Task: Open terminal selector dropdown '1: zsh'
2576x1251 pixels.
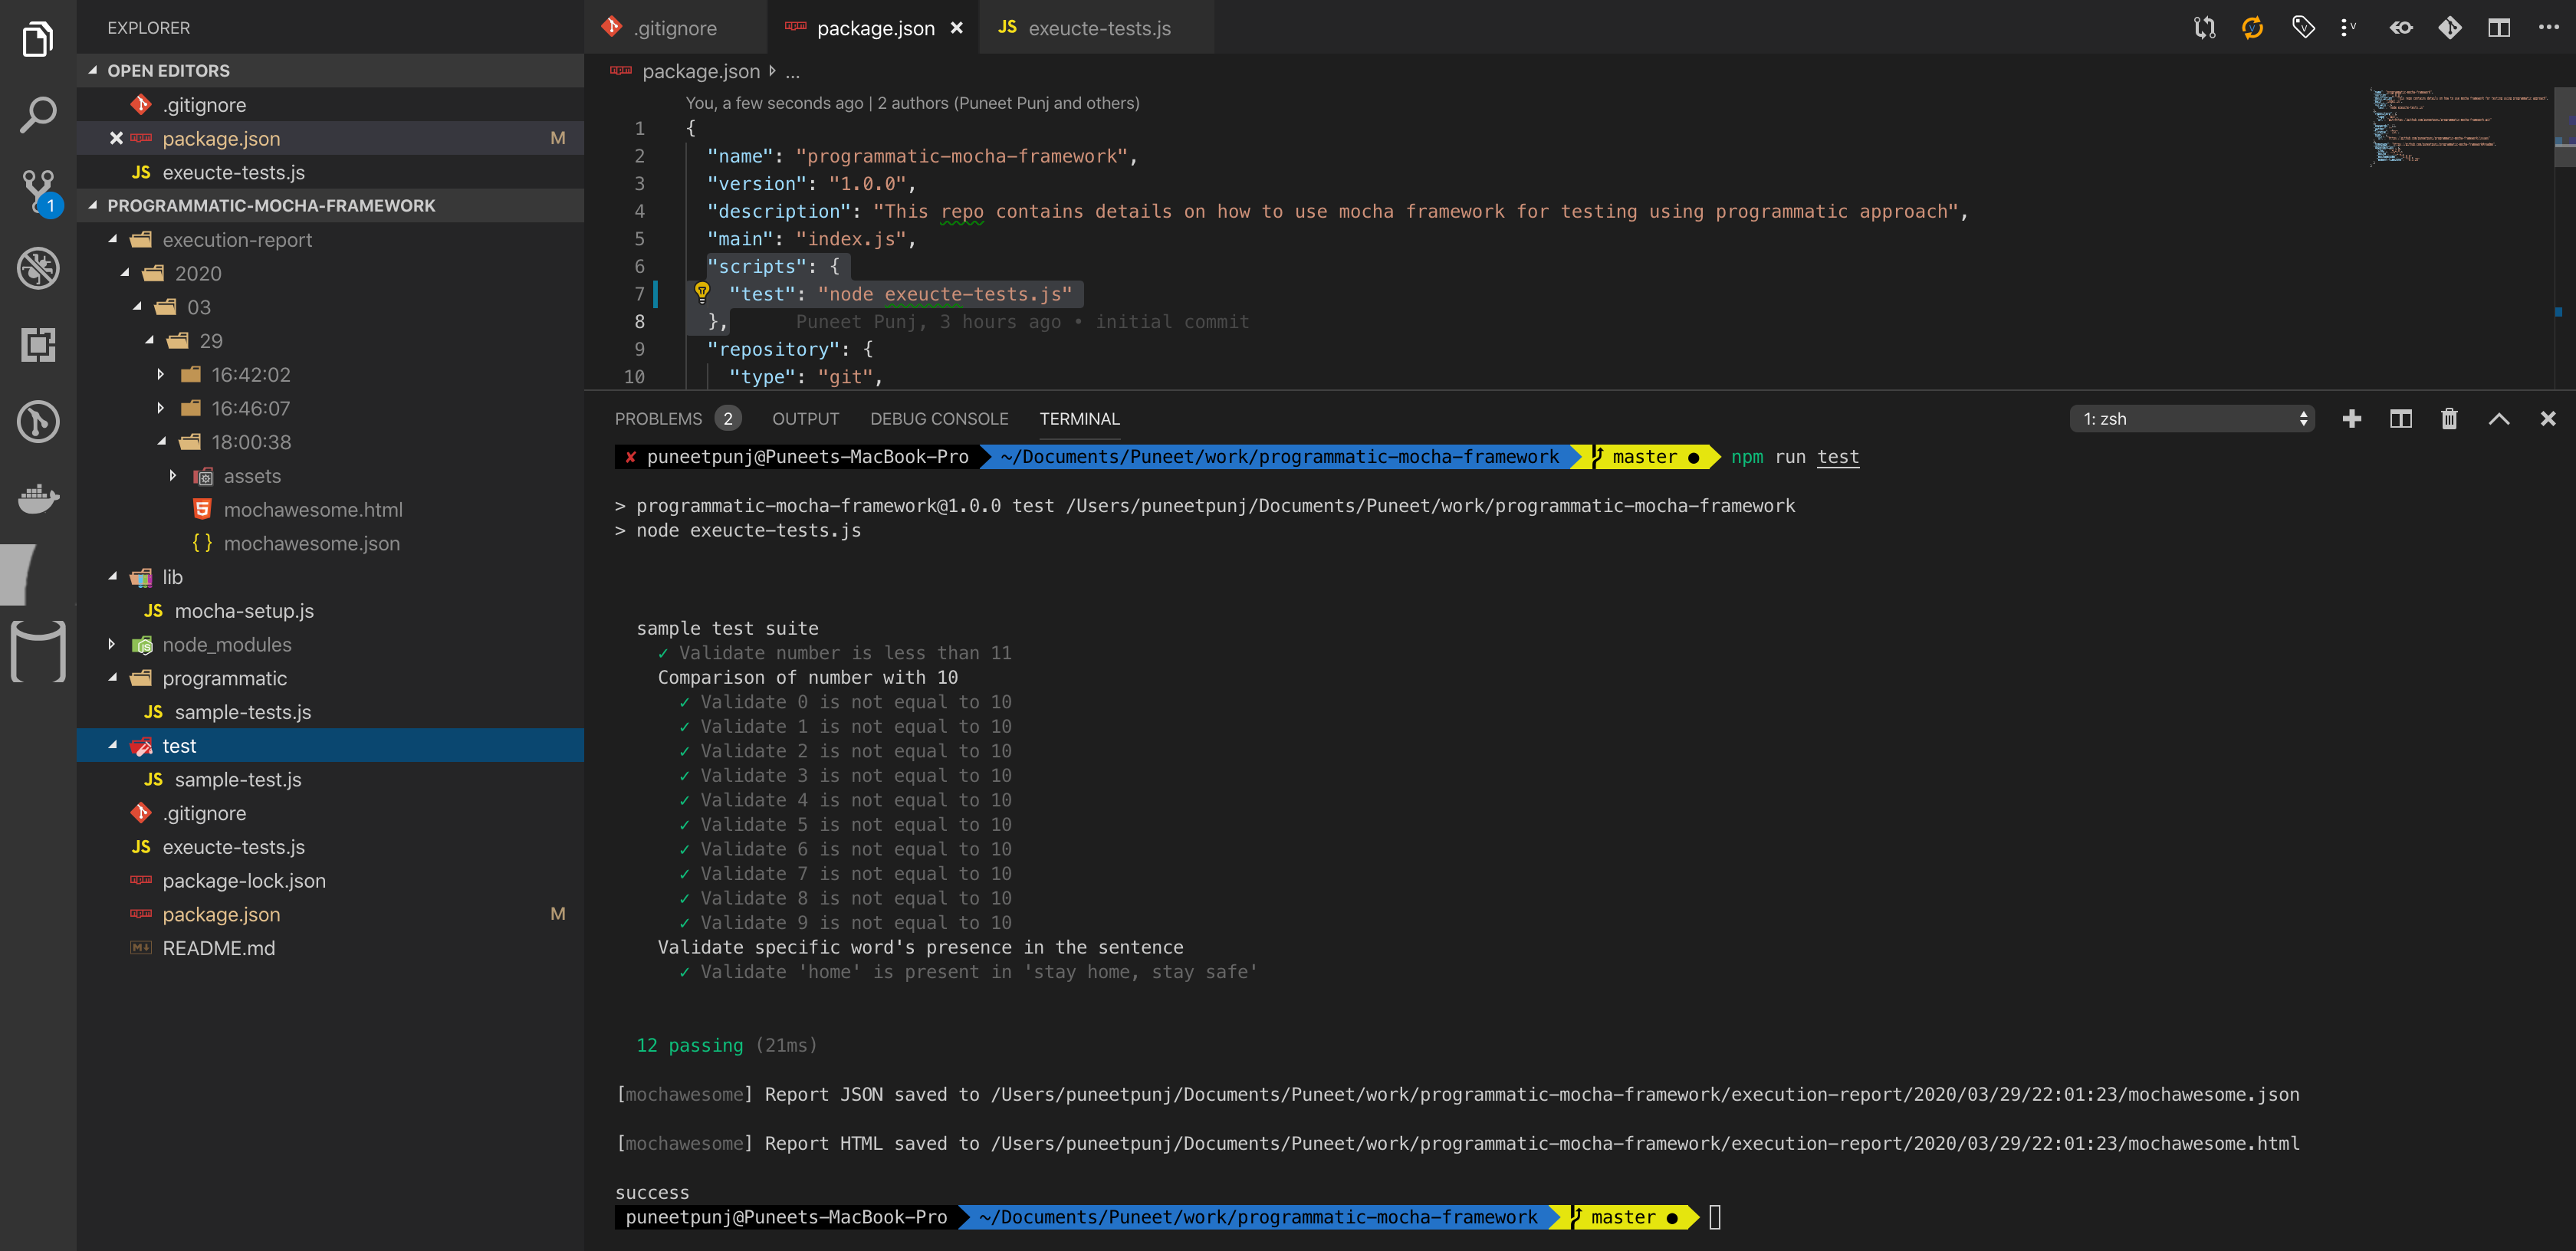Action: (x=2192, y=419)
